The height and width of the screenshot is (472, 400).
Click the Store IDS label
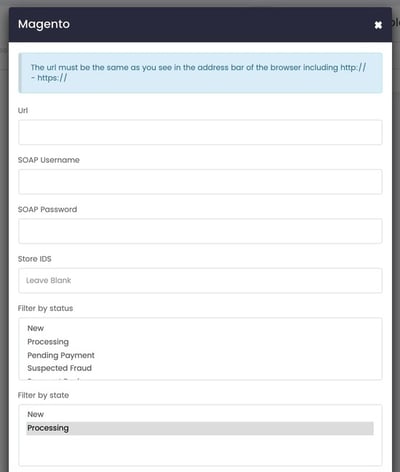(x=35, y=259)
